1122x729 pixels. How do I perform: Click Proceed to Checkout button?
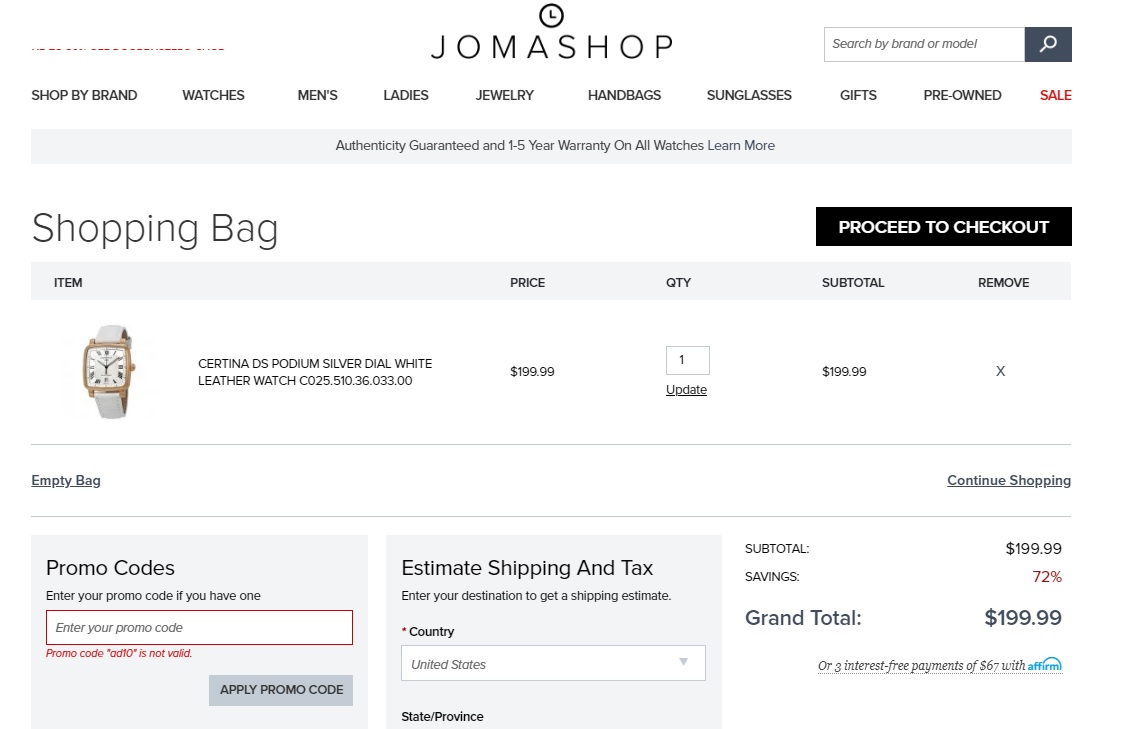tap(943, 227)
